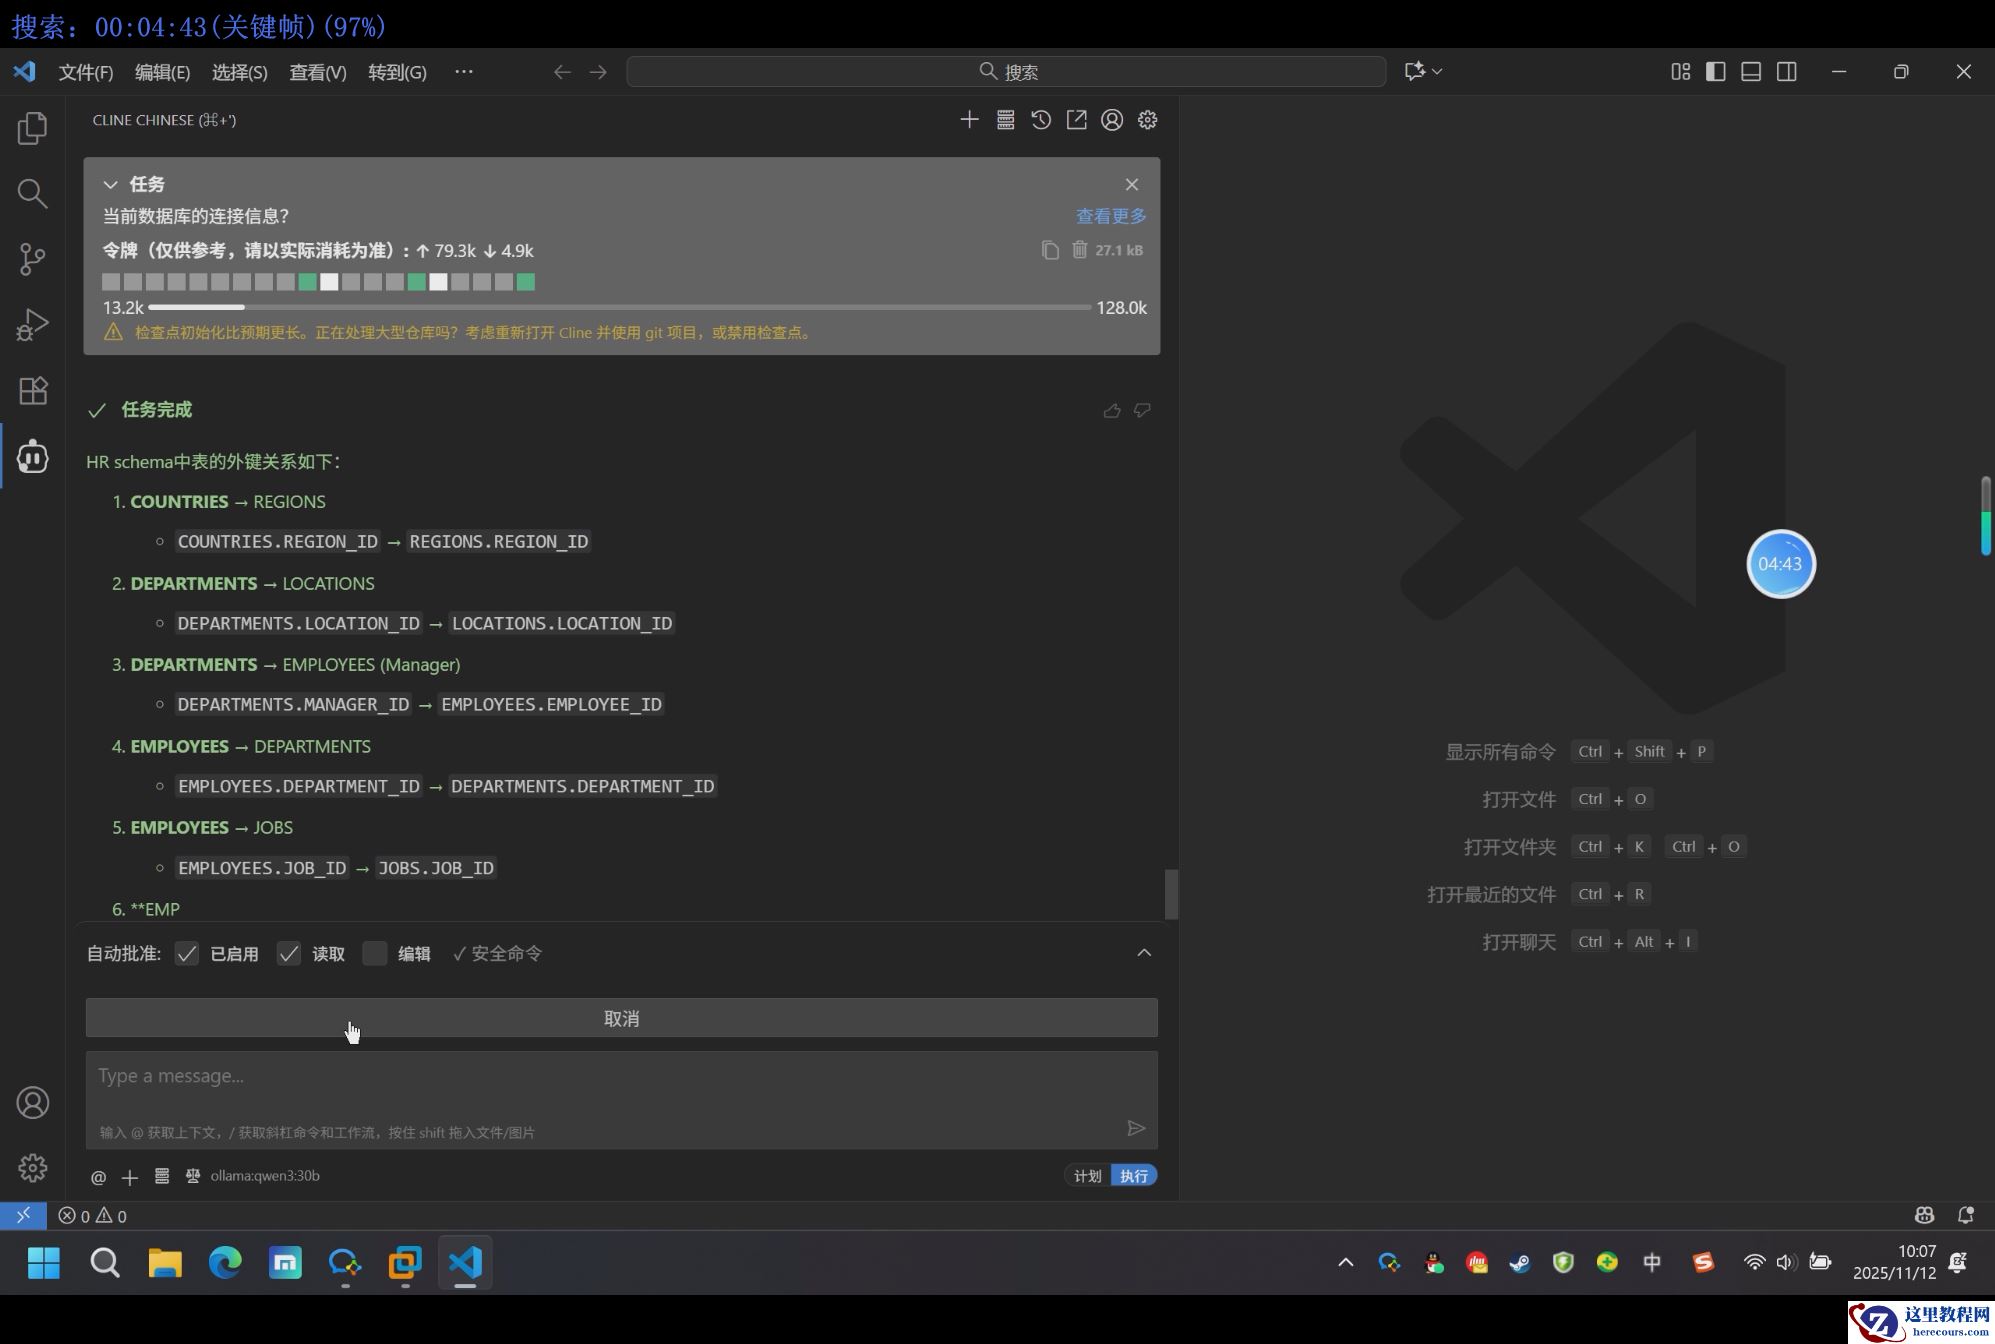Open the Source Control view
The width and height of the screenshot is (1995, 1344).
(32, 259)
